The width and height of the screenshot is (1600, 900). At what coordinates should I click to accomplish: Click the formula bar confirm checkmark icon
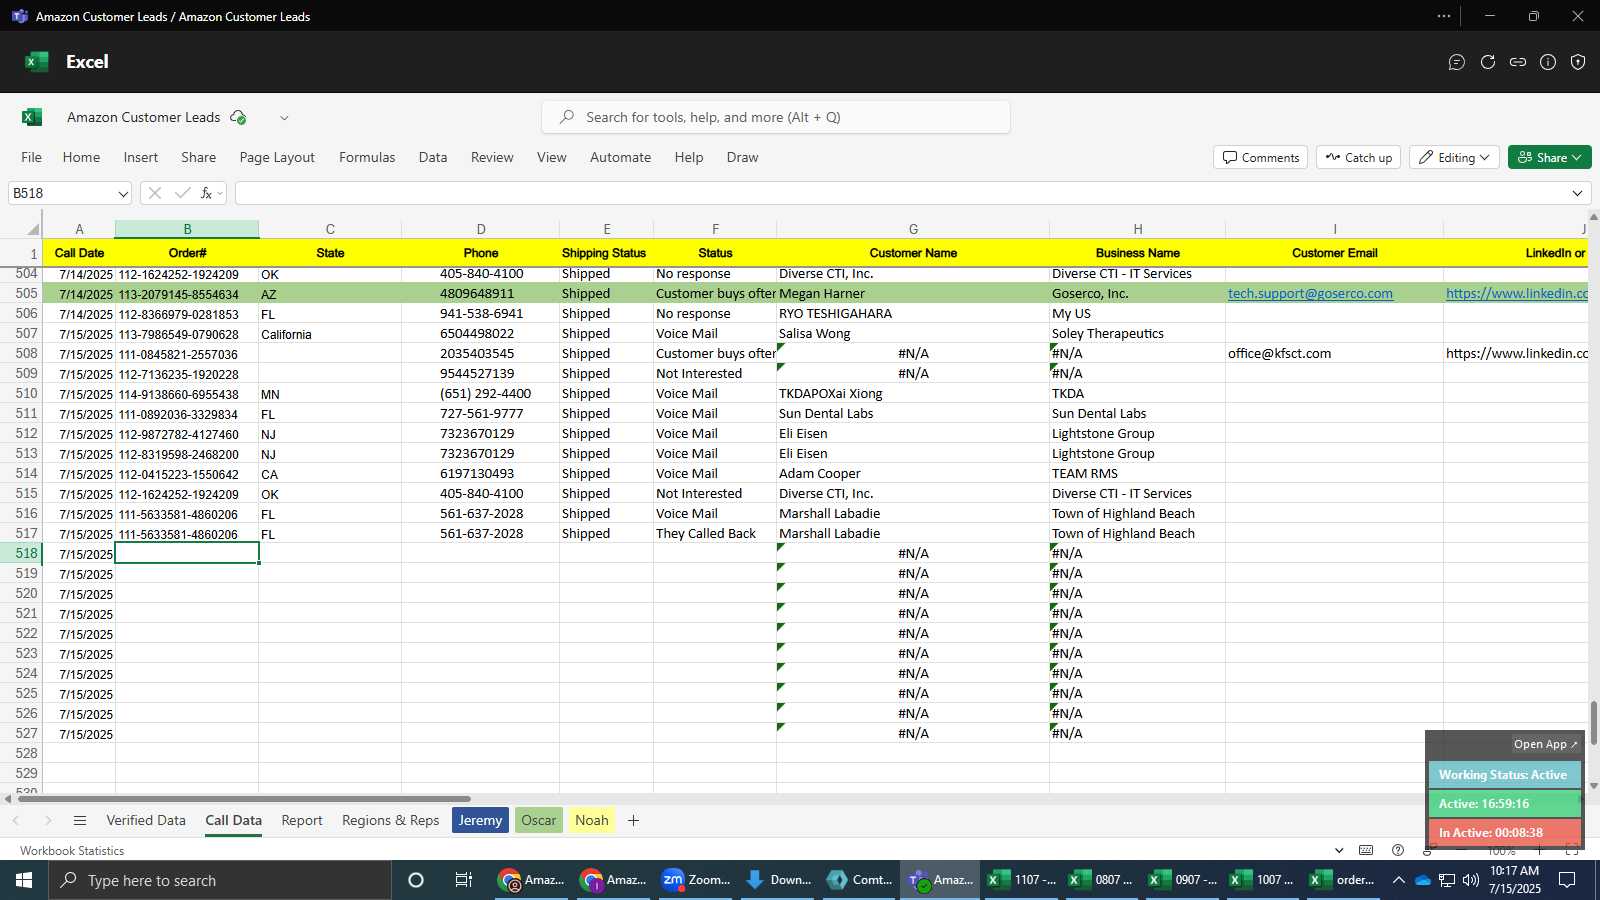coord(182,193)
